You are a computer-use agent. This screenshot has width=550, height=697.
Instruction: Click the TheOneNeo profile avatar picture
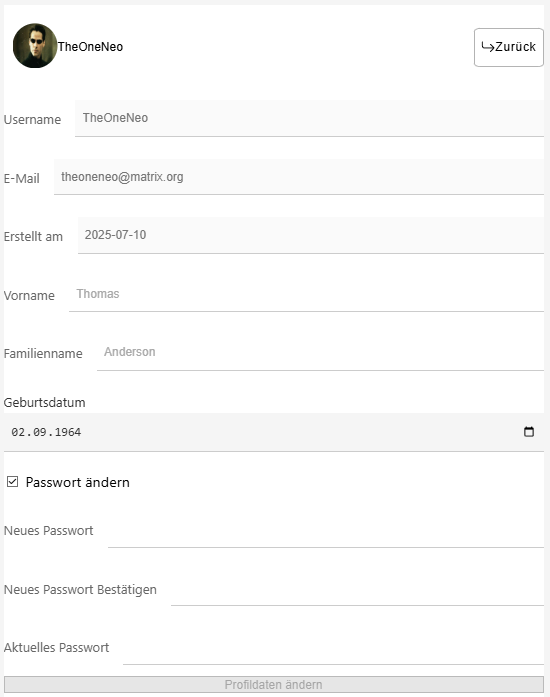pos(35,46)
